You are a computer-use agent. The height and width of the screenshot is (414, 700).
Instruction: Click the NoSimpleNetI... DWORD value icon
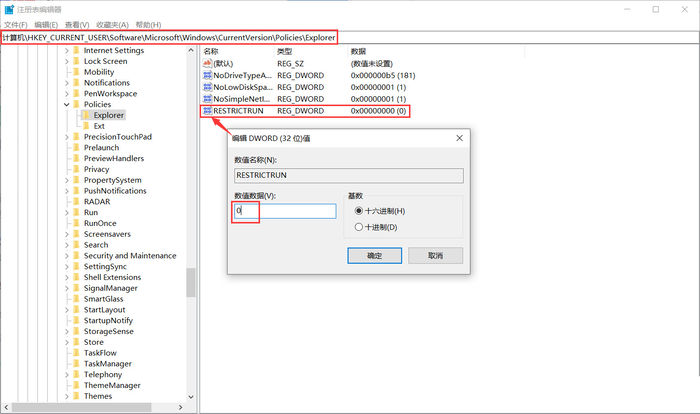(x=207, y=99)
